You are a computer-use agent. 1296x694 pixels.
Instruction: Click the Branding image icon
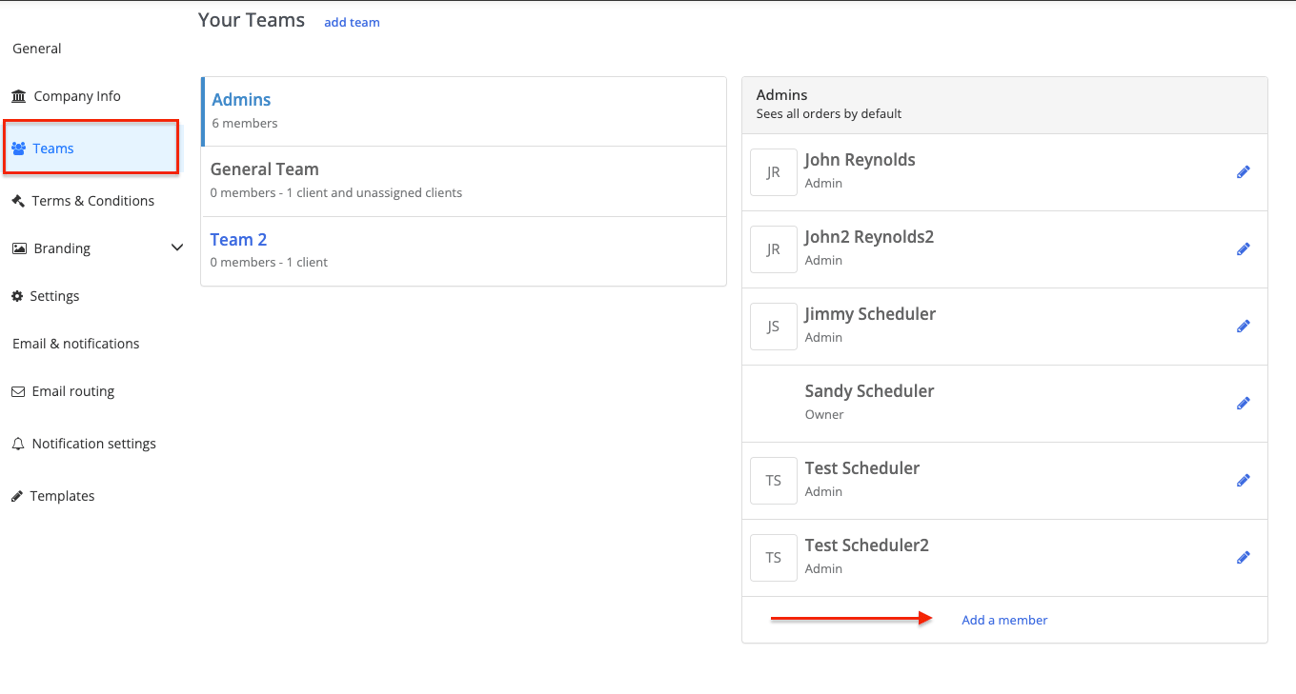tap(17, 248)
